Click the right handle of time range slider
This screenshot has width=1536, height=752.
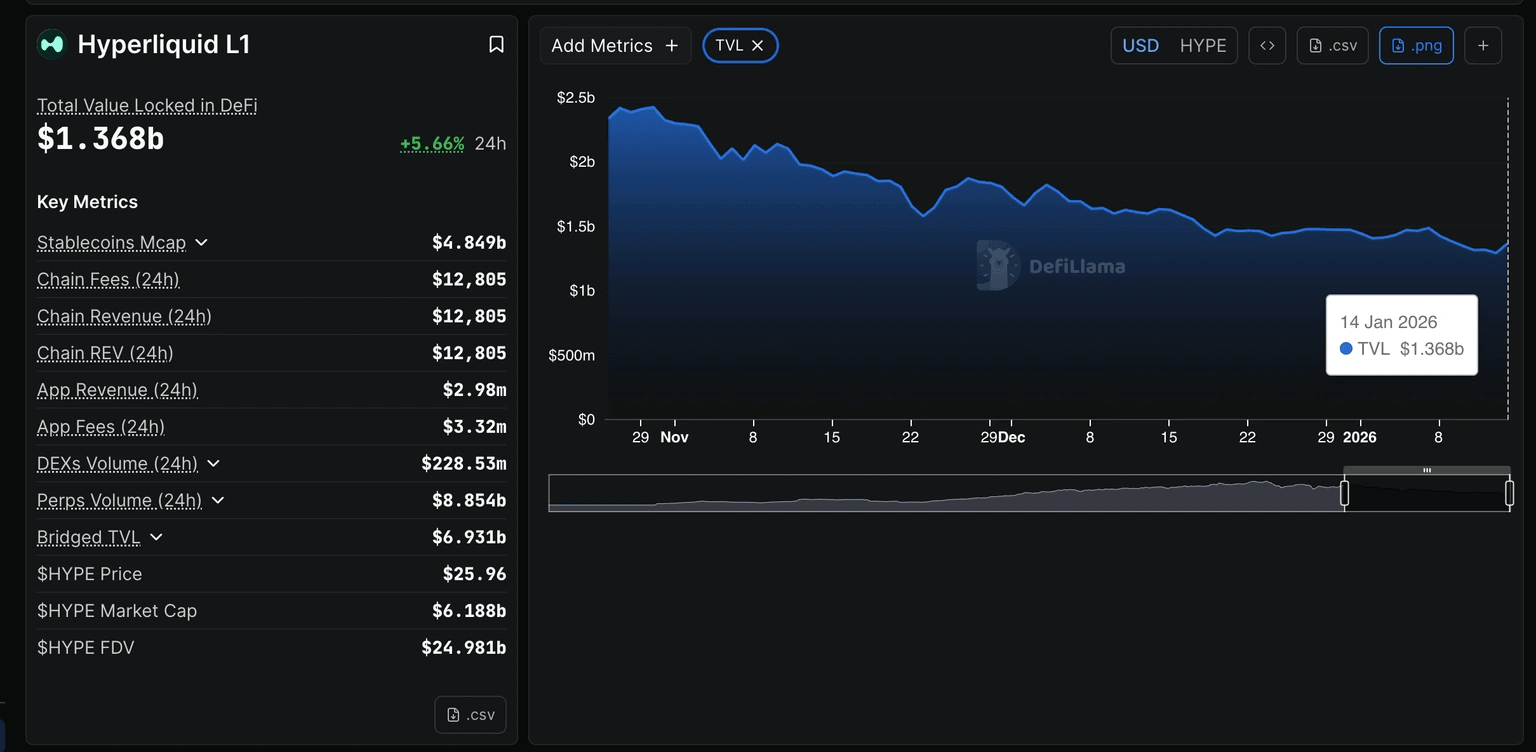click(1510, 493)
